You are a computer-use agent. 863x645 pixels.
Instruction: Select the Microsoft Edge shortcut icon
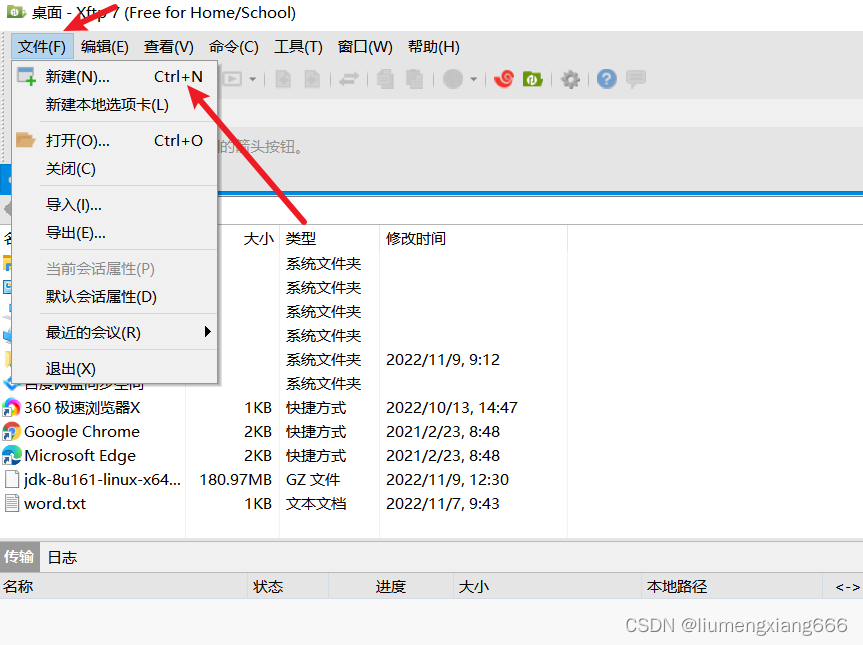point(10,455)
